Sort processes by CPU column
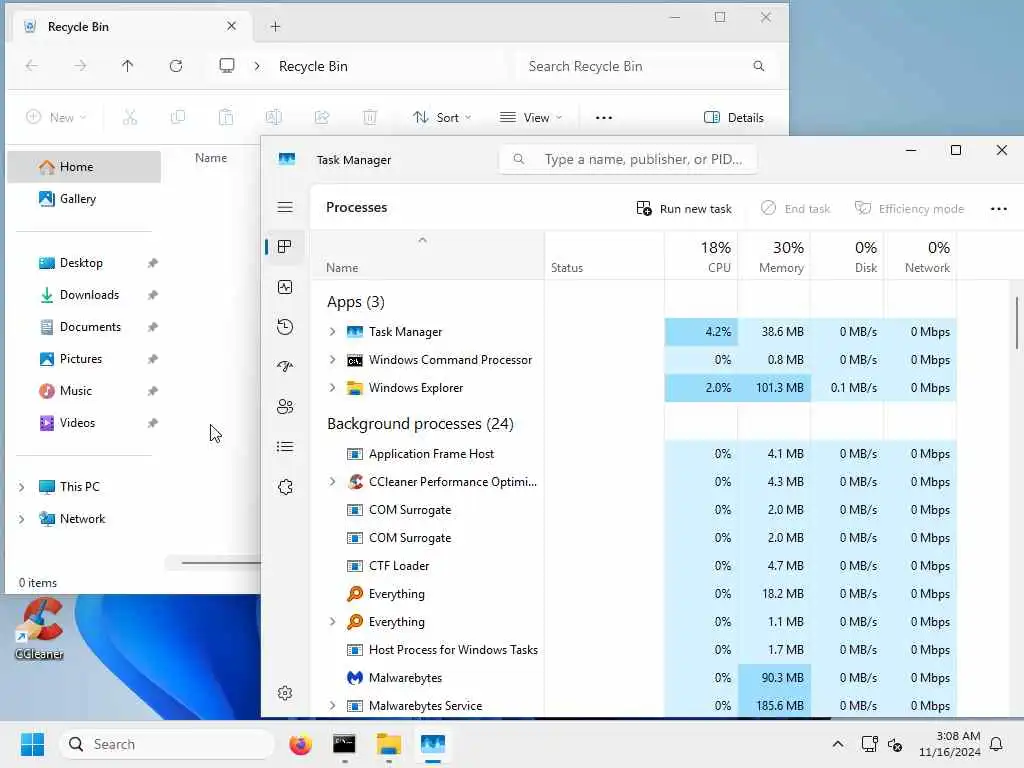Image resolution: width=1024 pixels, height=768 pixels. pyautogui.click(x=701, y=256)
